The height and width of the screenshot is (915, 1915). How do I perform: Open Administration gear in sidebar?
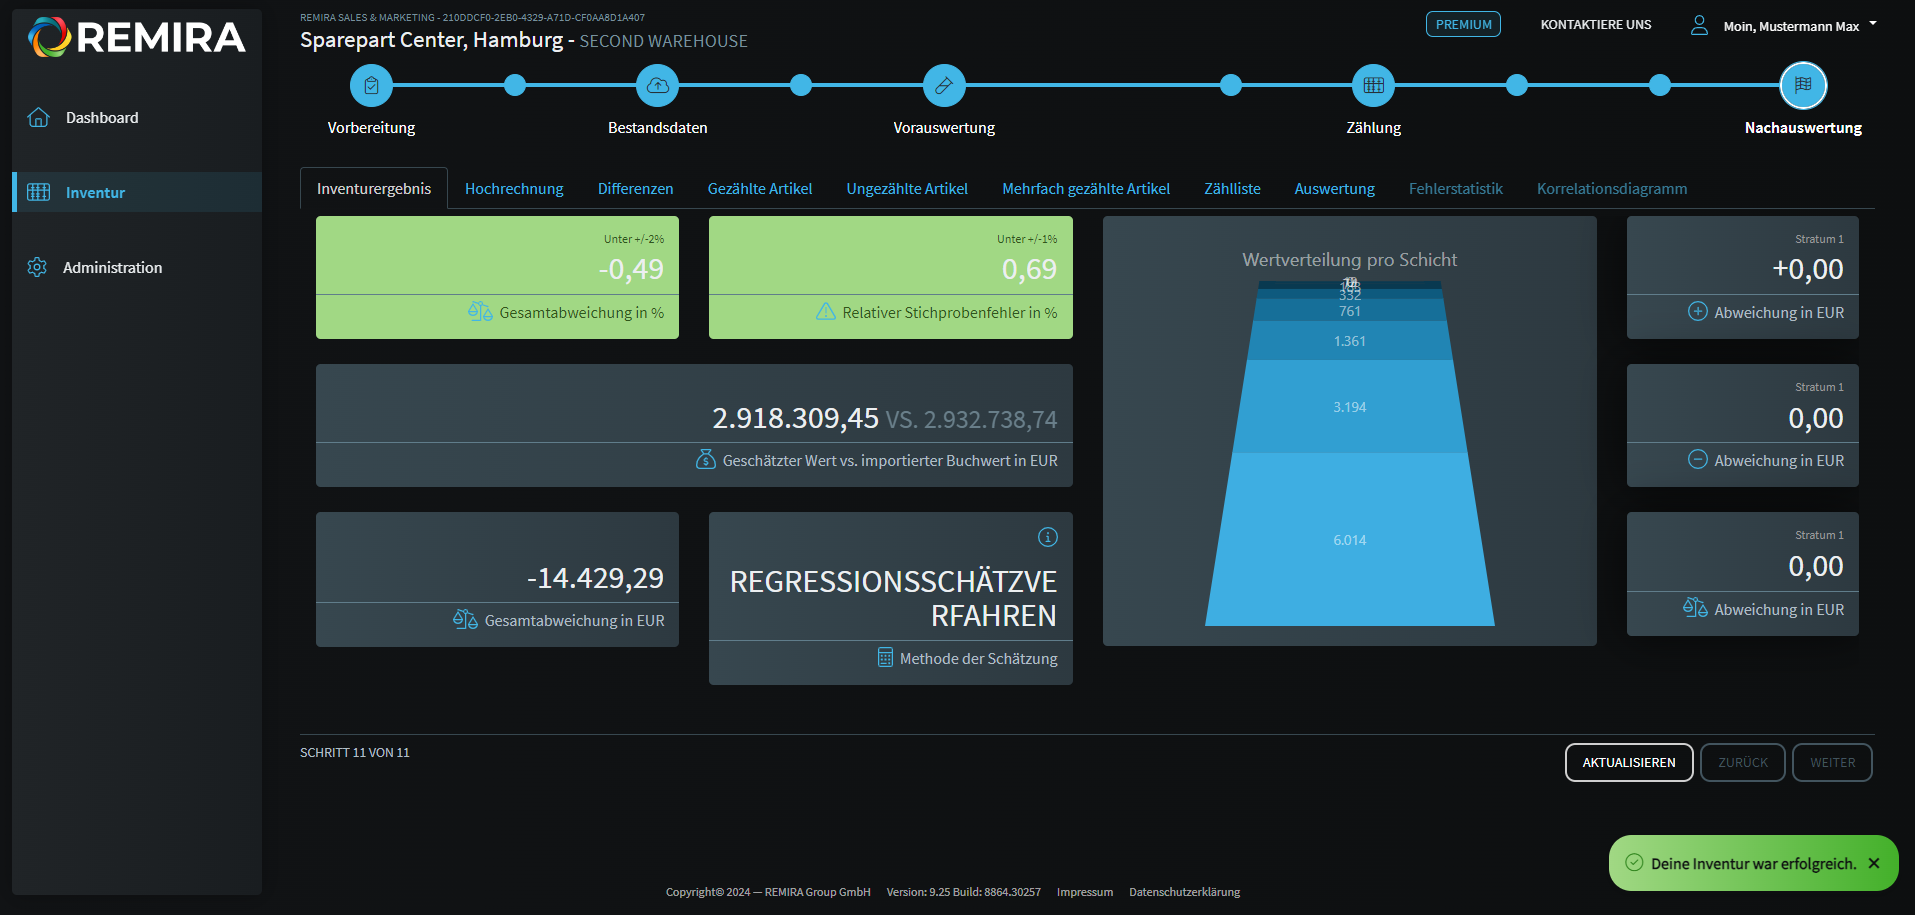(38, 267)
